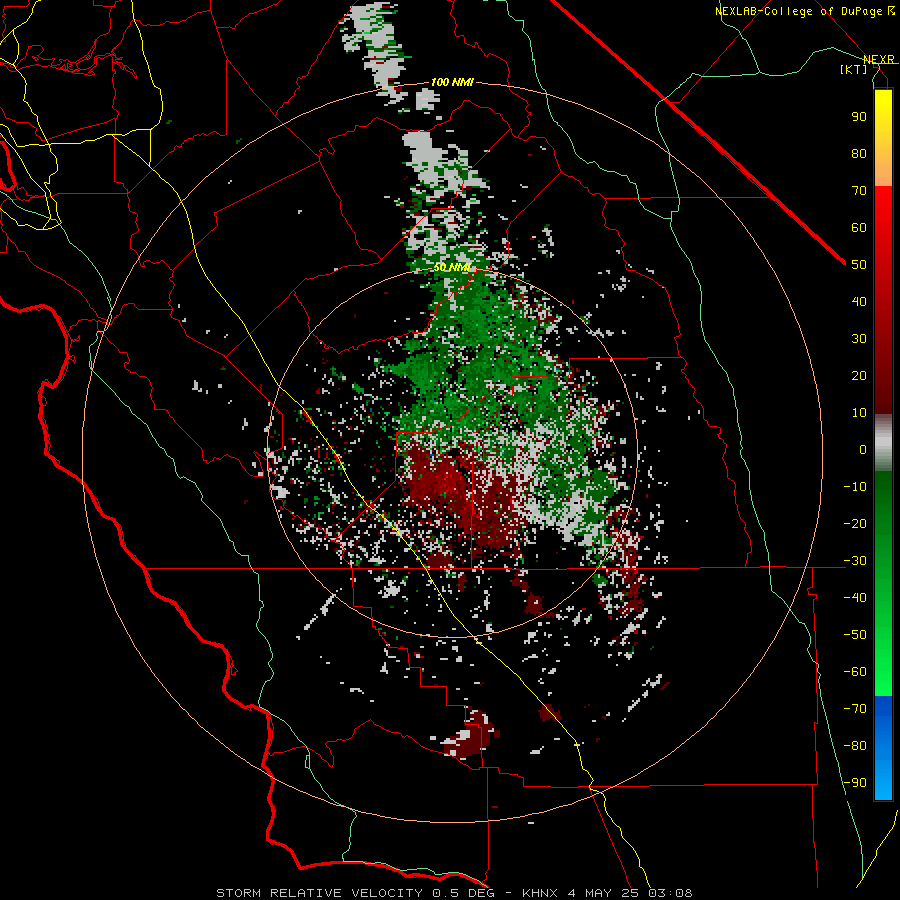Click the yellow-orange band of the color bar

(x=883, y=138)
